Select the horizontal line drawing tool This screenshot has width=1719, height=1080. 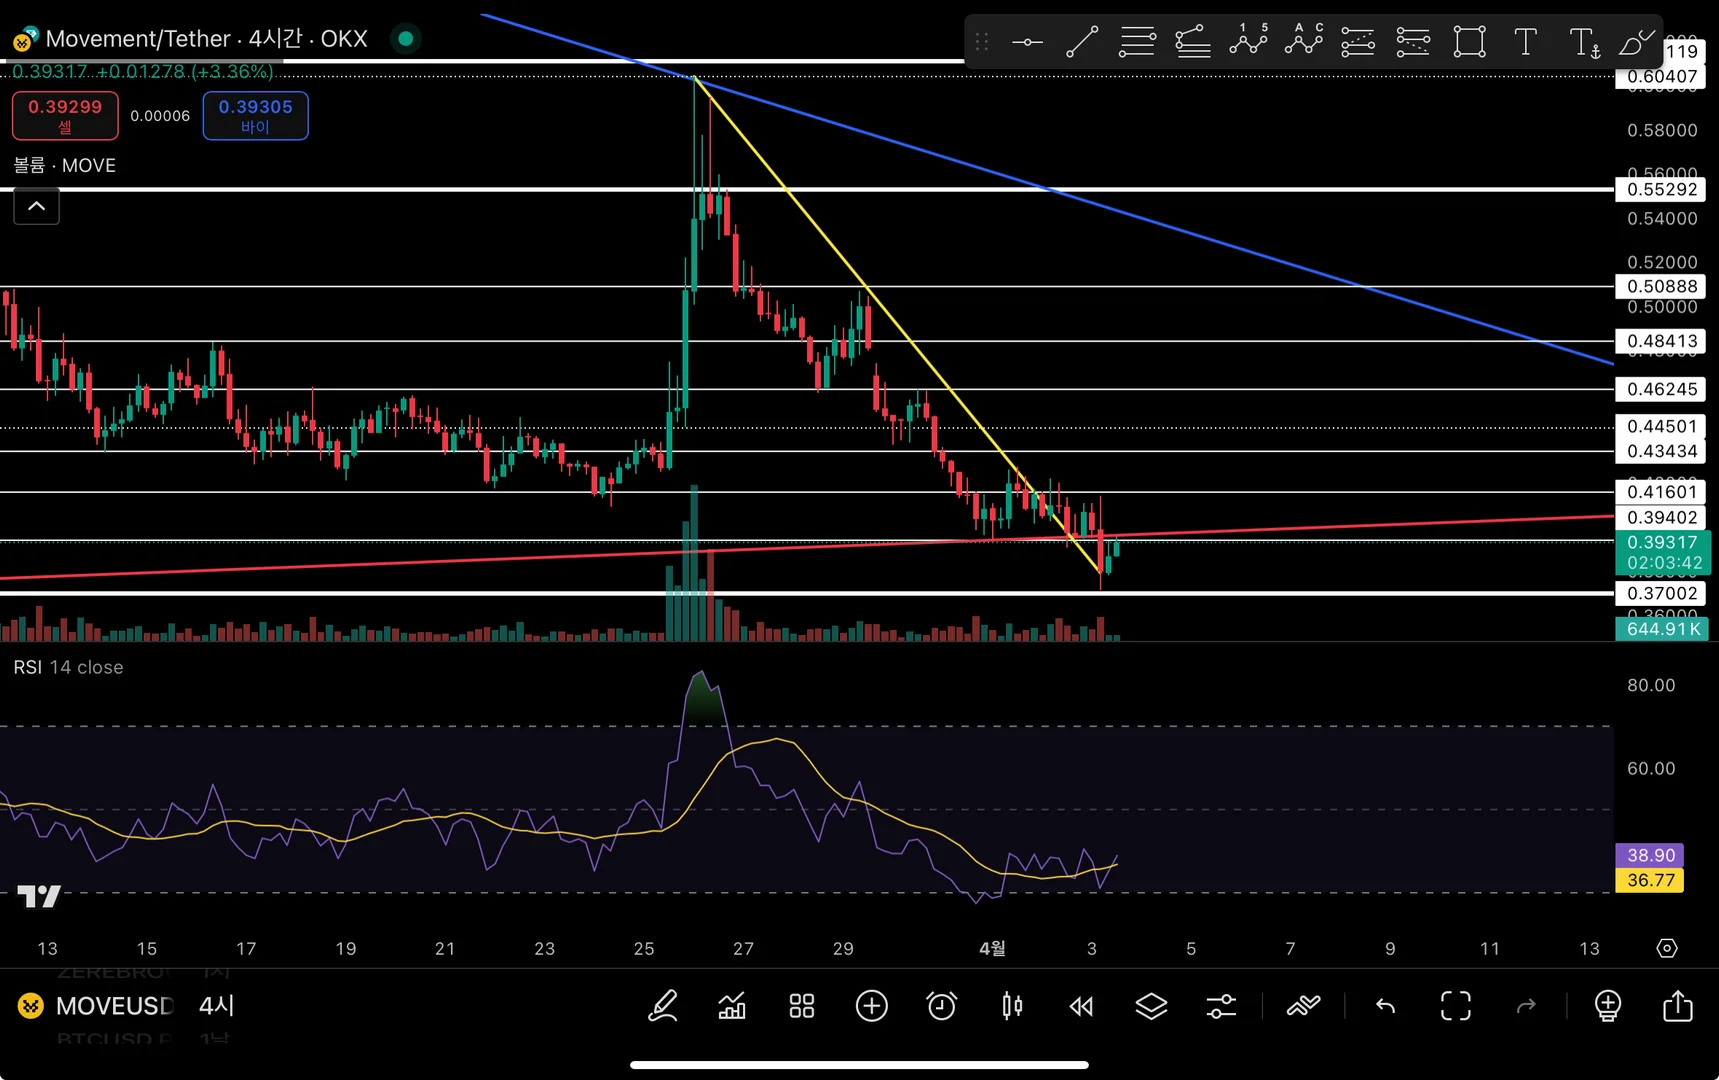(x=1027, y=42)
